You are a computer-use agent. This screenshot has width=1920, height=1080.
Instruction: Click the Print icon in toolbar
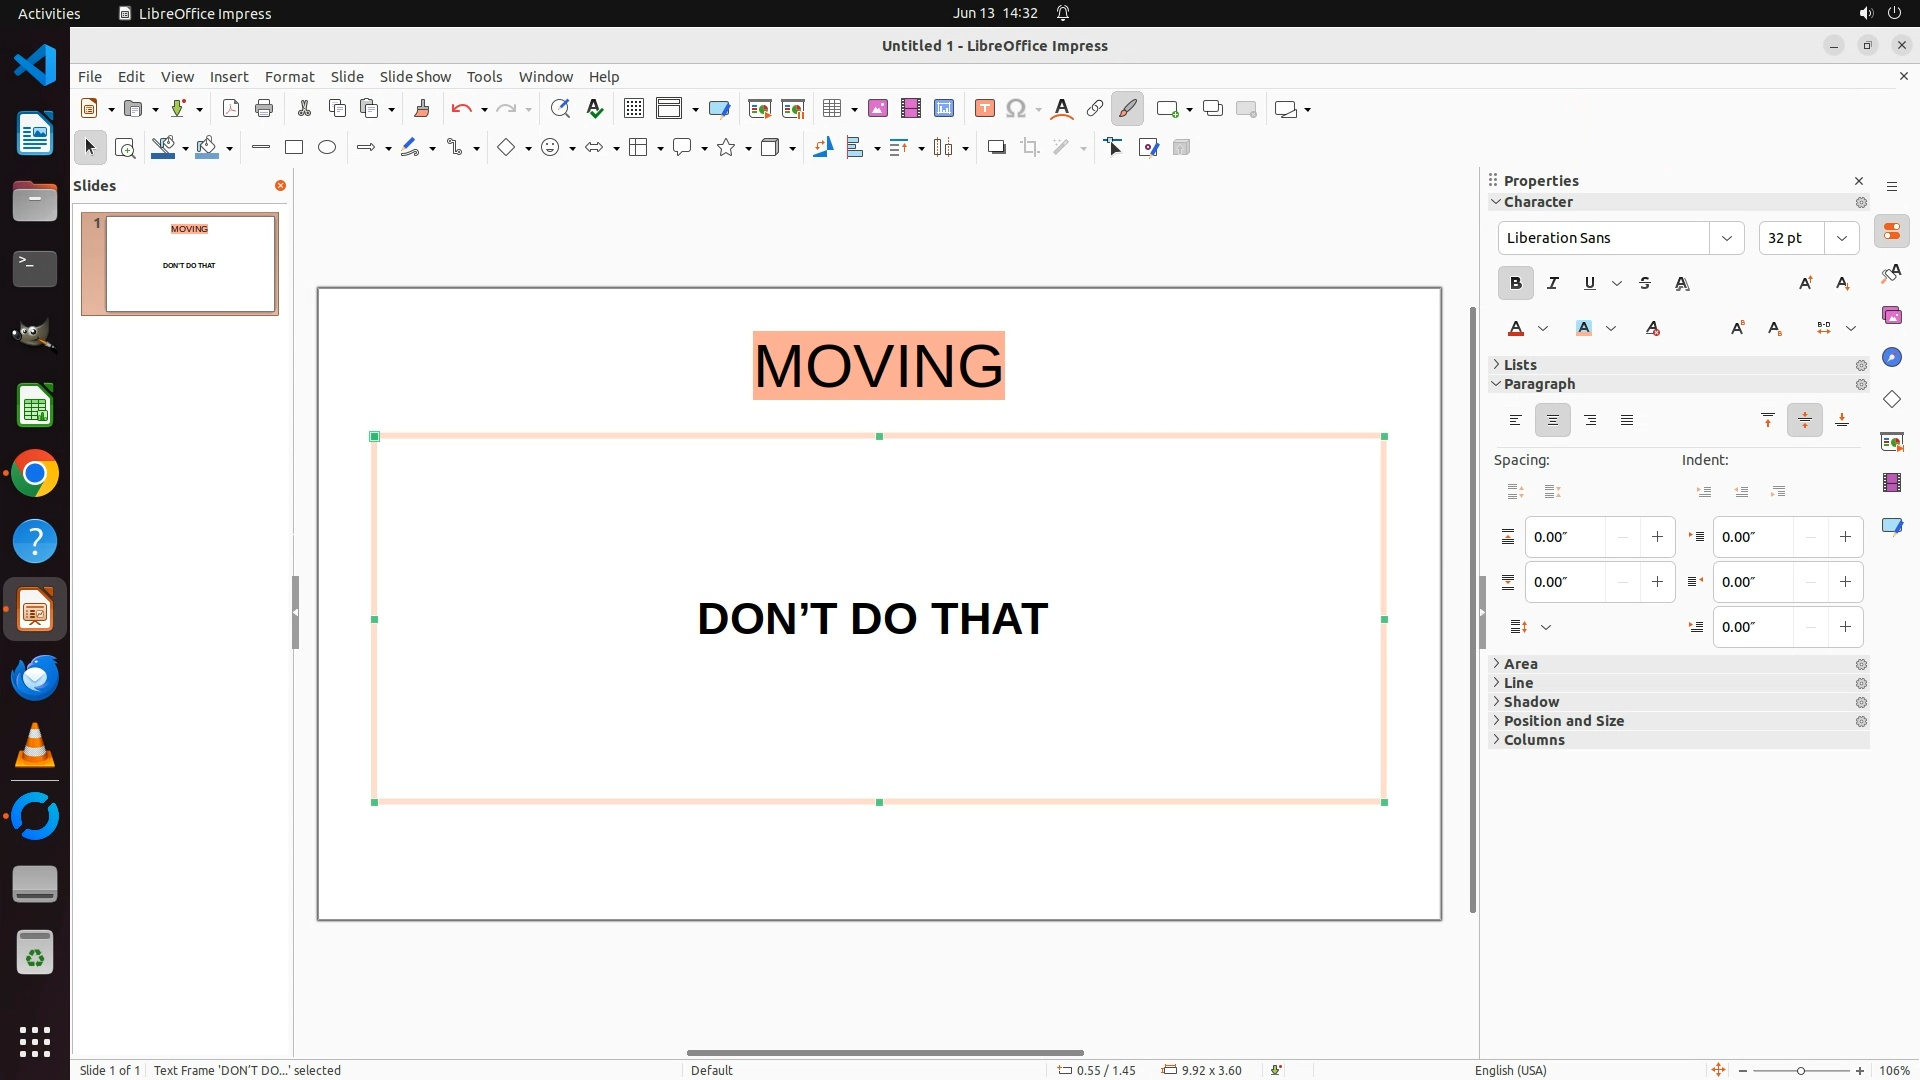point(264,109)
